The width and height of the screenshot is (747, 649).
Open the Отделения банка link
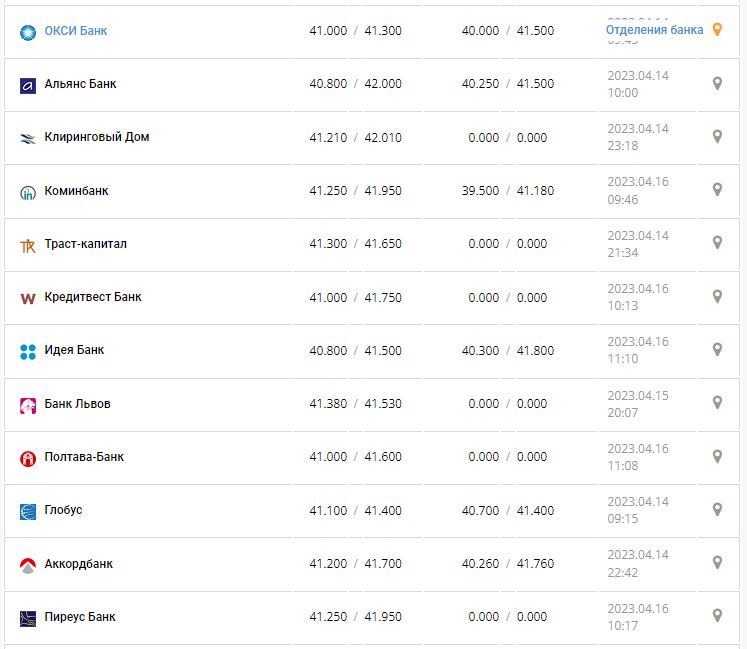[x=654, y=30]
